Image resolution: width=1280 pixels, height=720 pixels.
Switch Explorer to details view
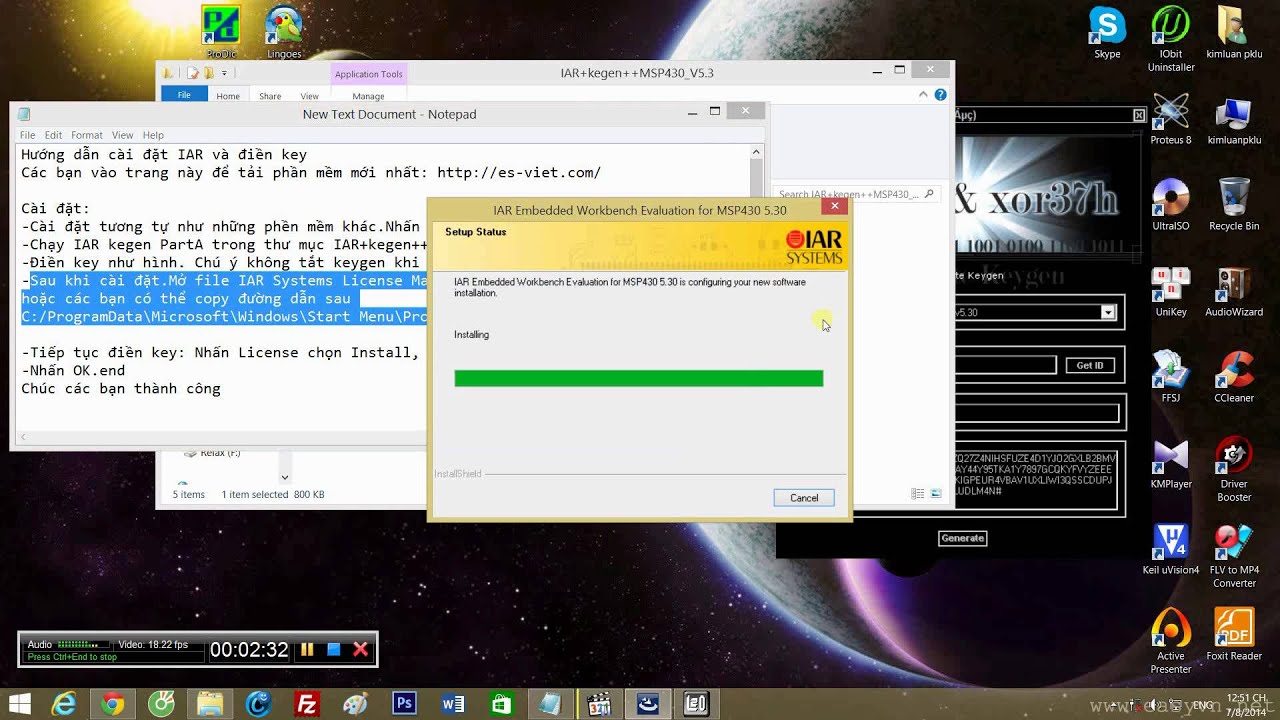pos(918,494)
